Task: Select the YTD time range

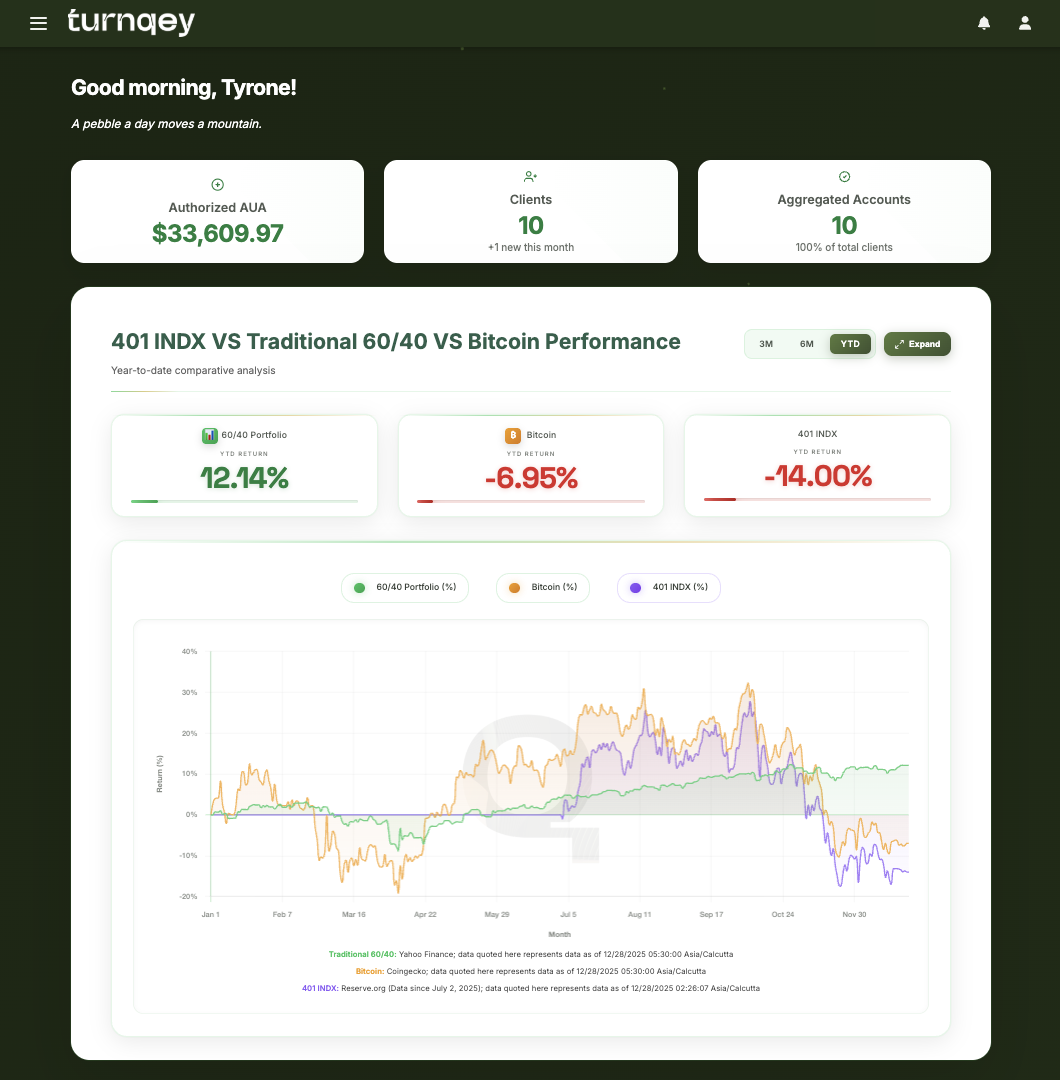Action: click(850, 344)
